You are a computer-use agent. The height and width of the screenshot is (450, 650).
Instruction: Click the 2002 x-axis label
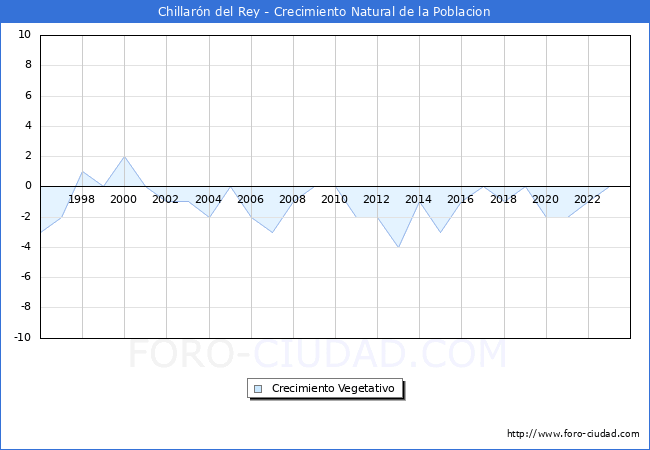click(x=165, y=200)
